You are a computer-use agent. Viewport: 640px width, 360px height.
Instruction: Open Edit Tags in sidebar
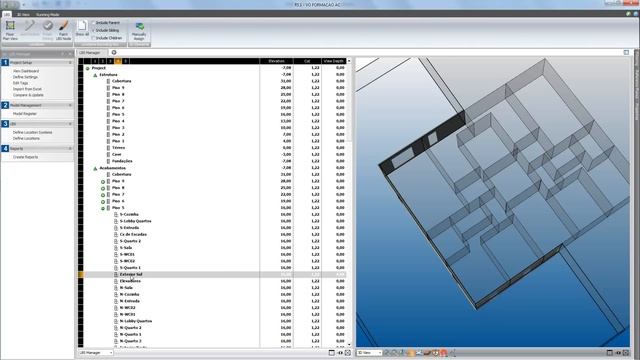coord(20,83)
